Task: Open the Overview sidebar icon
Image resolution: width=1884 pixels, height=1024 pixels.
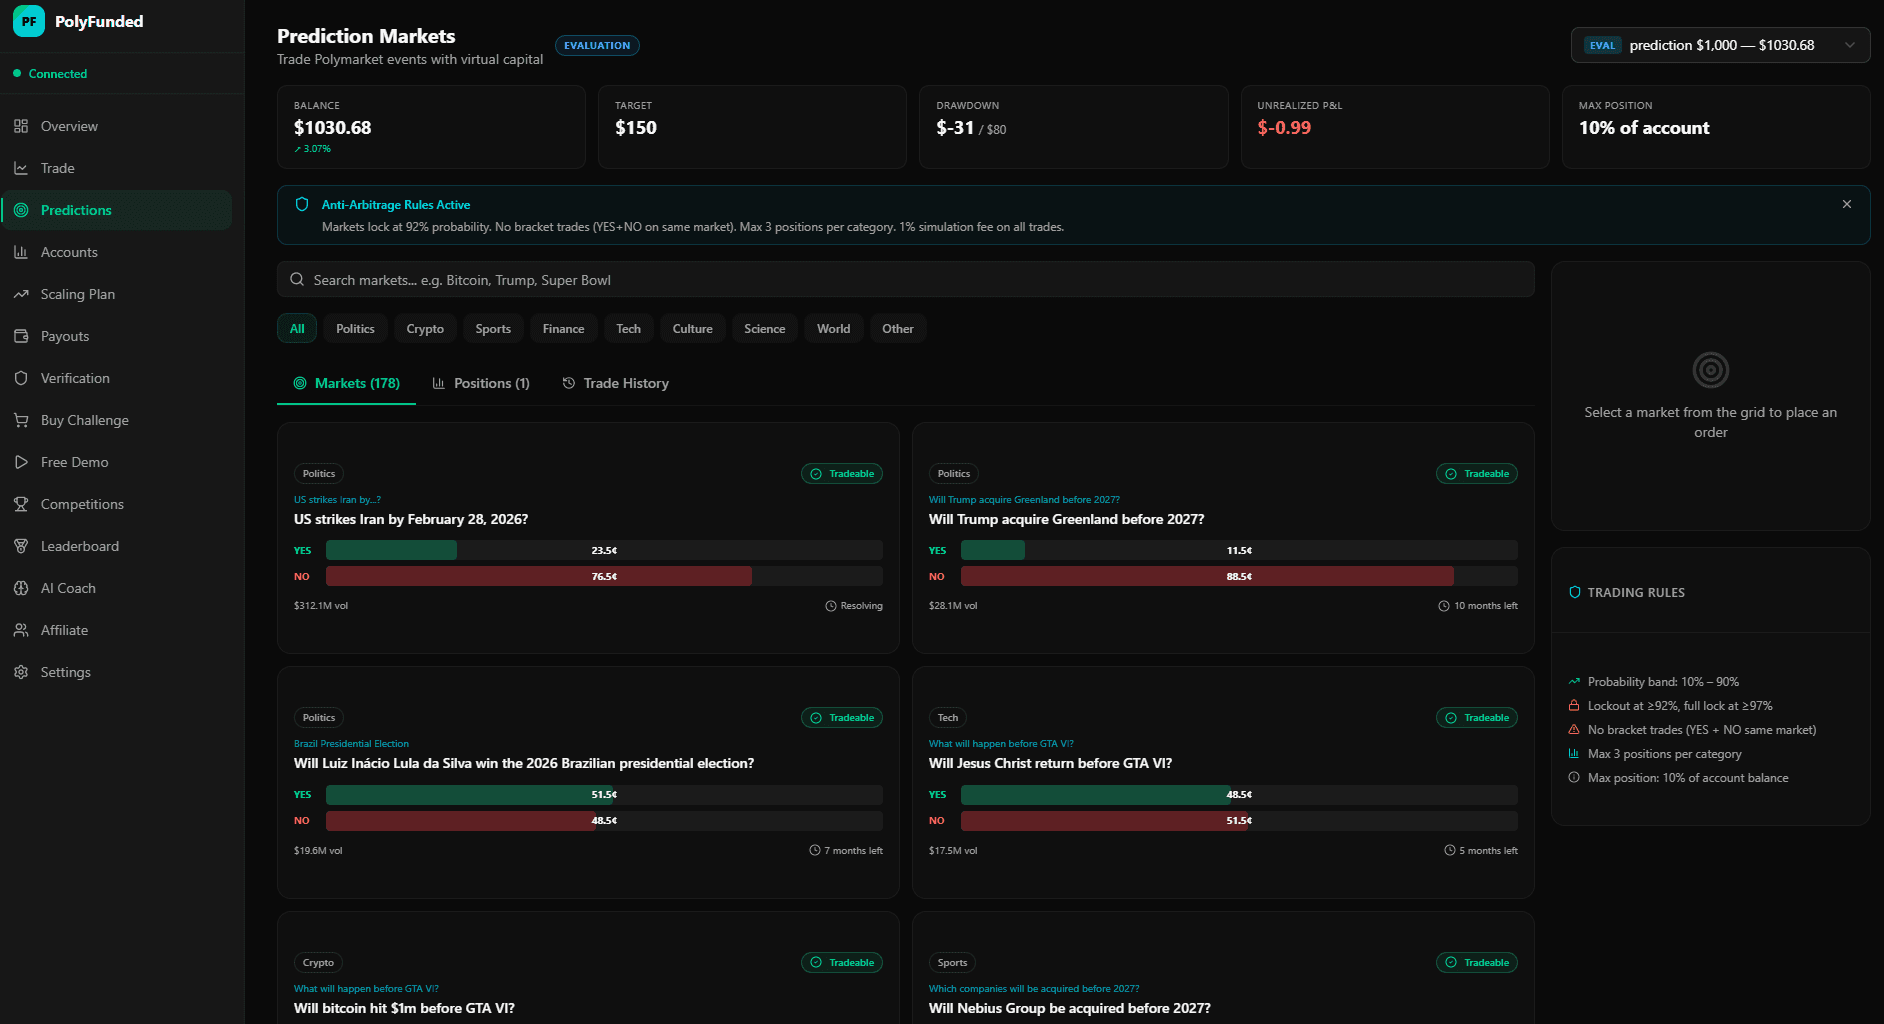Action: [x=22, y=126]
